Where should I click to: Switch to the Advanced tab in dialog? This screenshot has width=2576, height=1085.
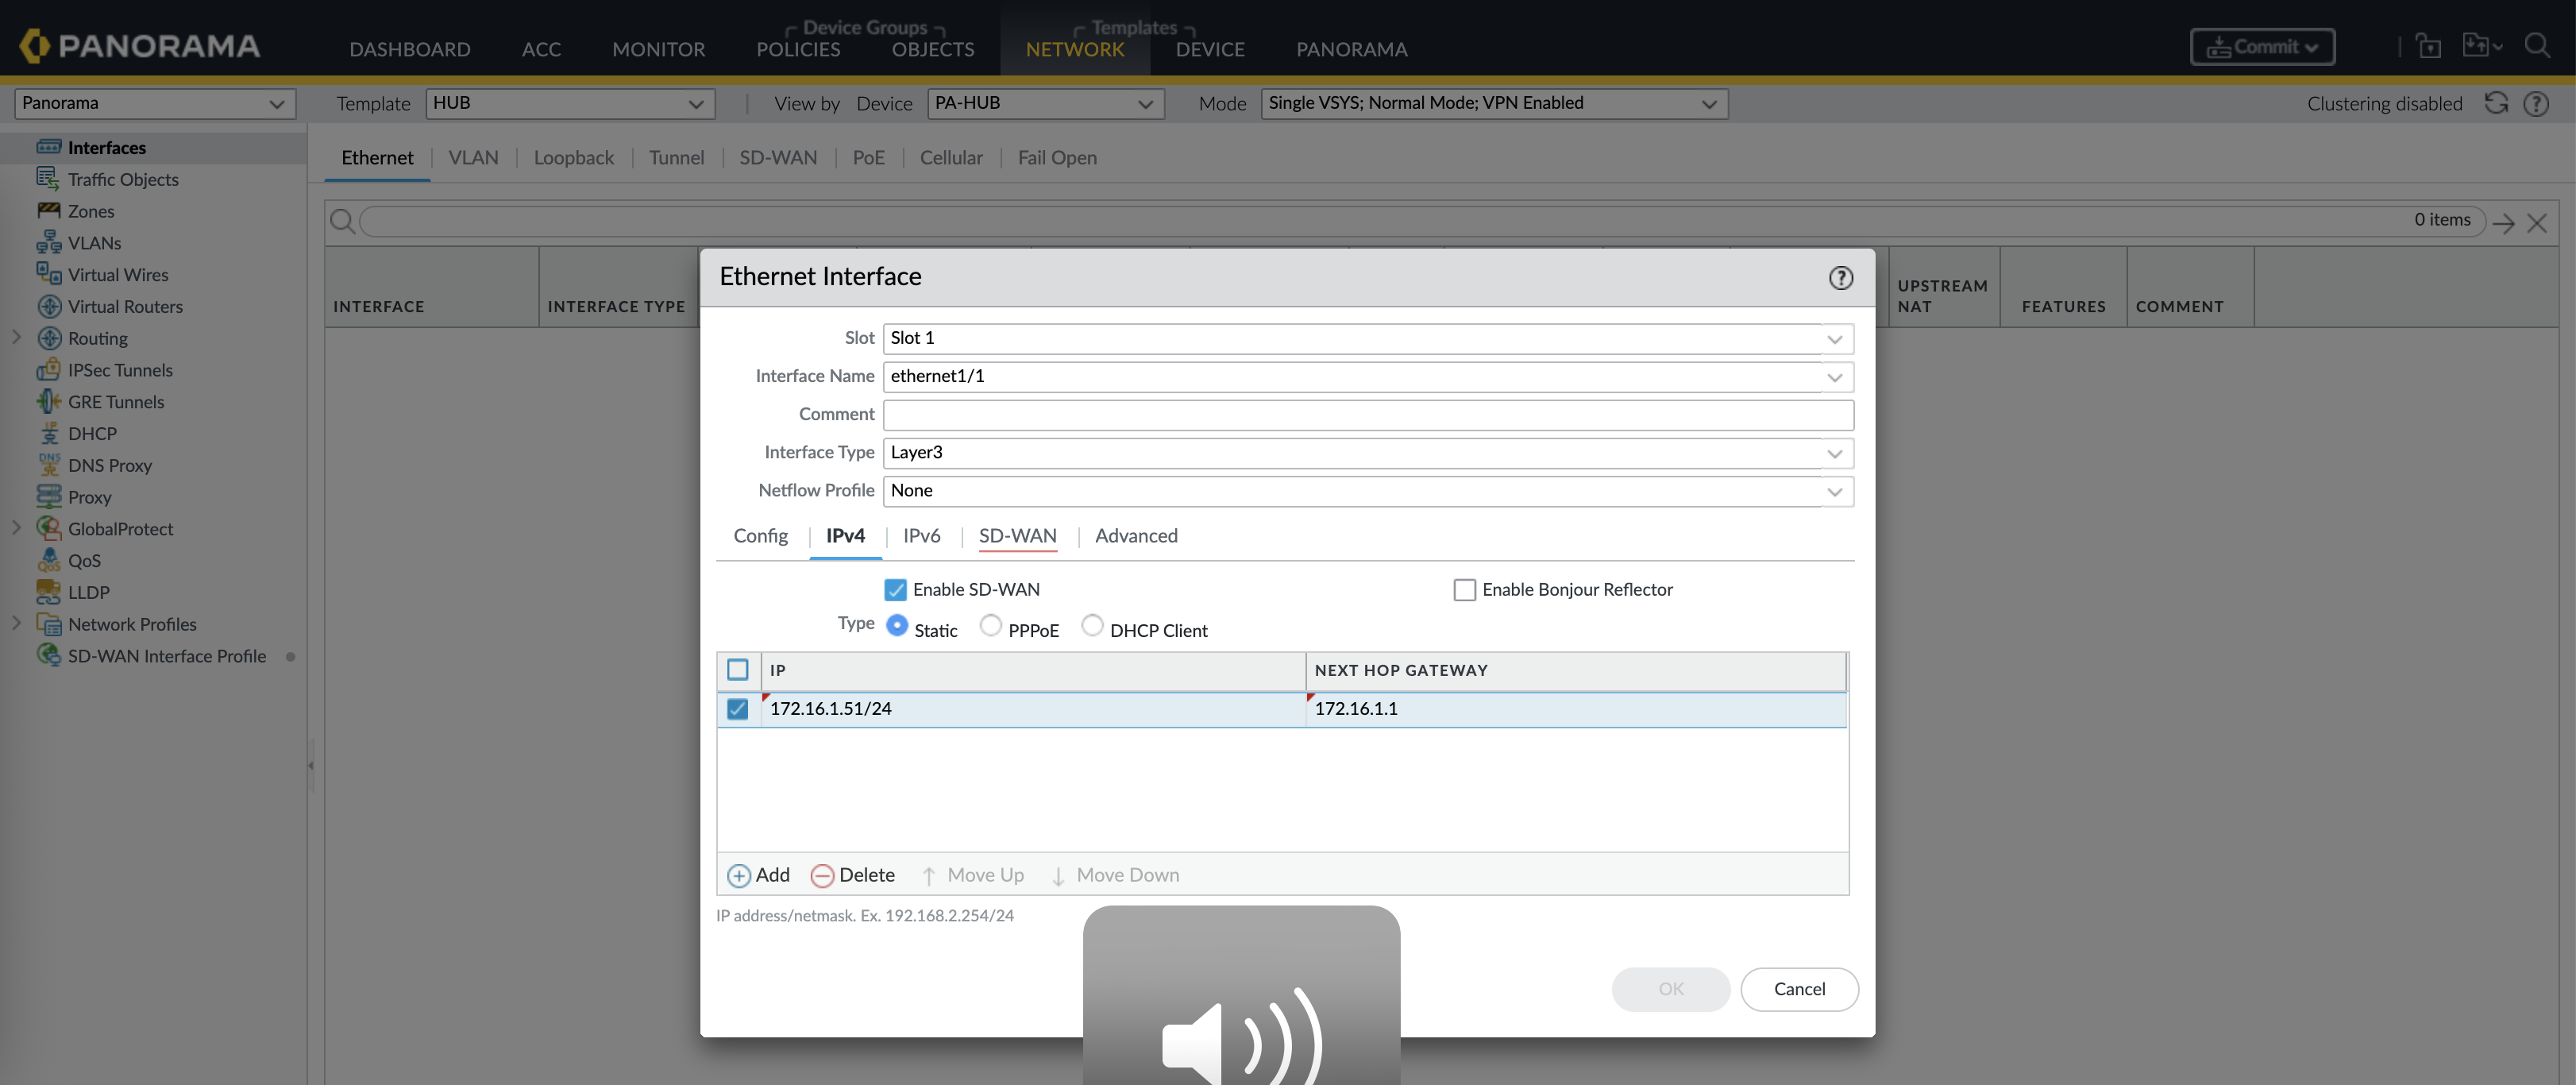[1136, 536]
